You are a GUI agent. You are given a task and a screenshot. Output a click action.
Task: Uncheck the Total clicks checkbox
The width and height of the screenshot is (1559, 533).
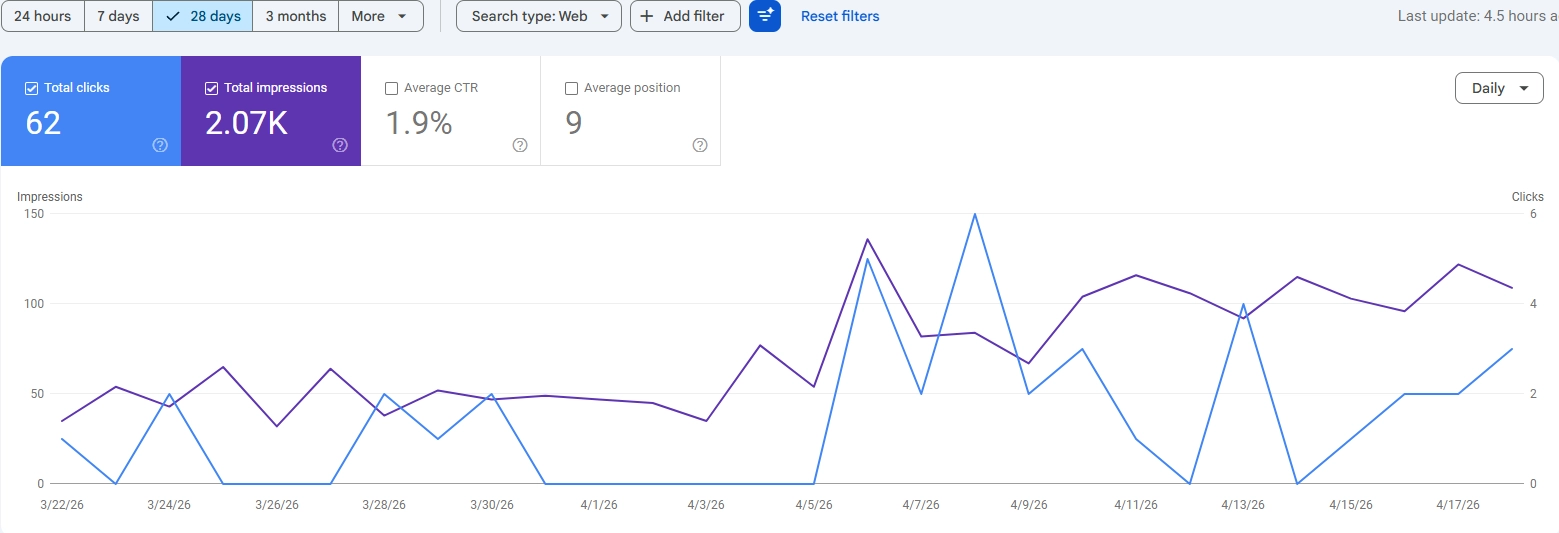31,88
